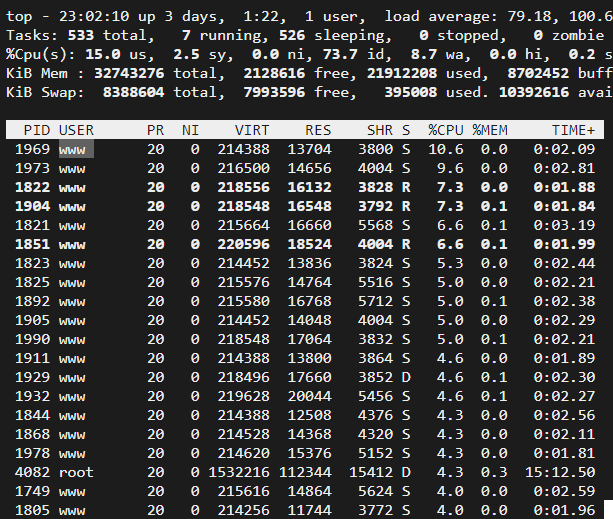Click the 73.7 id CPU idle value
613x519 pixels.
[340, 54]
